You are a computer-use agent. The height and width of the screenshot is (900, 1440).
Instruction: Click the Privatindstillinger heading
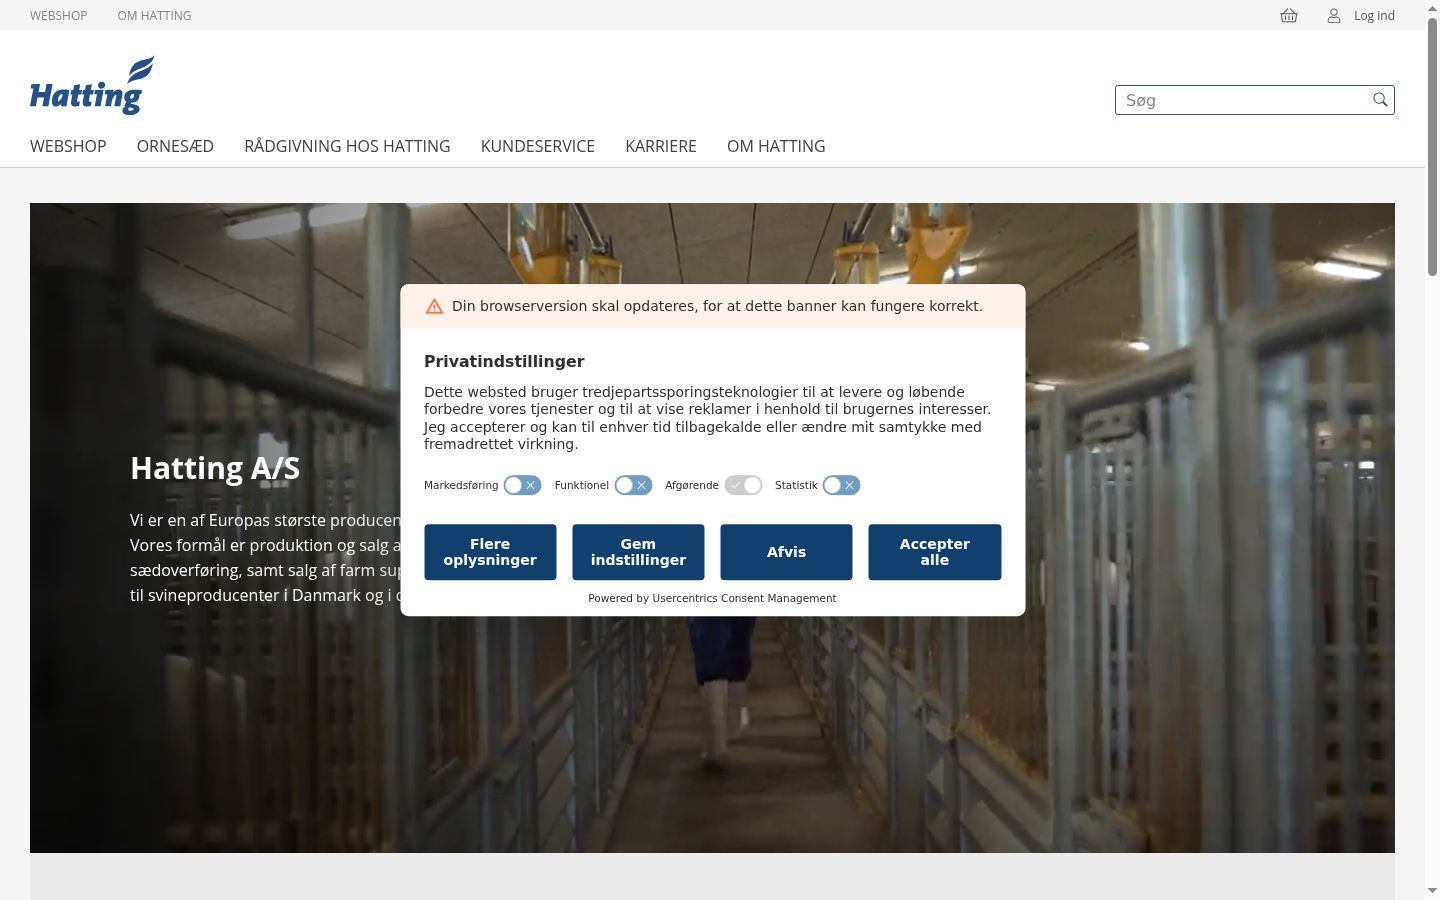click(504, 361)
